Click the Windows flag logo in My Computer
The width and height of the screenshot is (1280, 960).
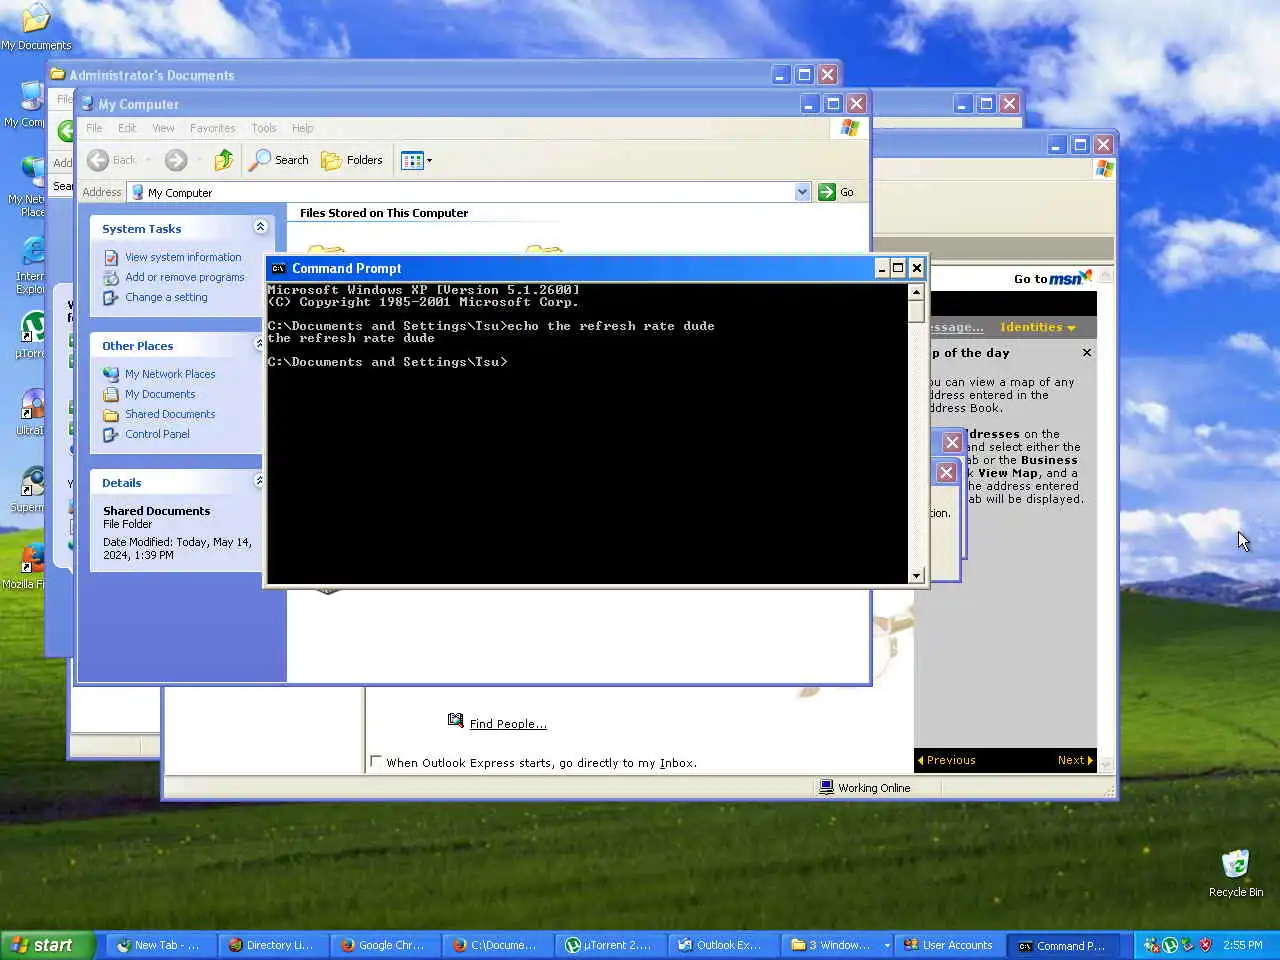(849, 128)
